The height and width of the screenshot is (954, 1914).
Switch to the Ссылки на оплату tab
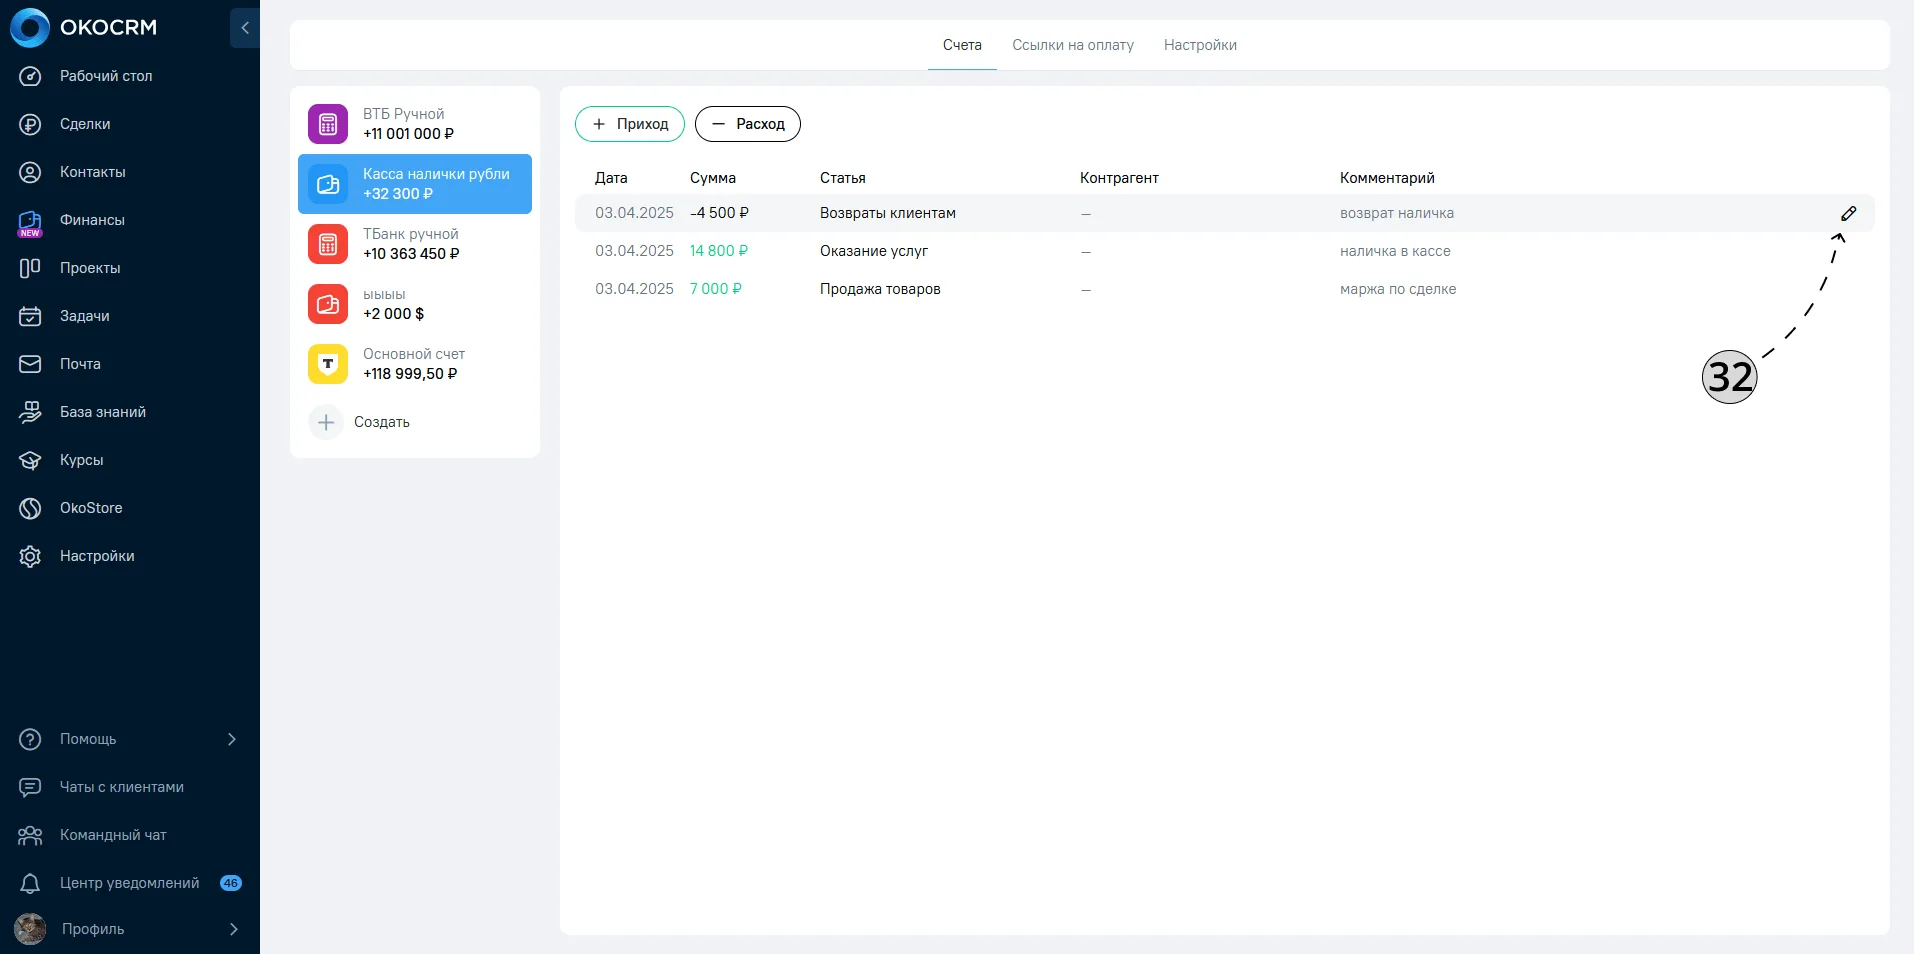[x=1073, y=45]
